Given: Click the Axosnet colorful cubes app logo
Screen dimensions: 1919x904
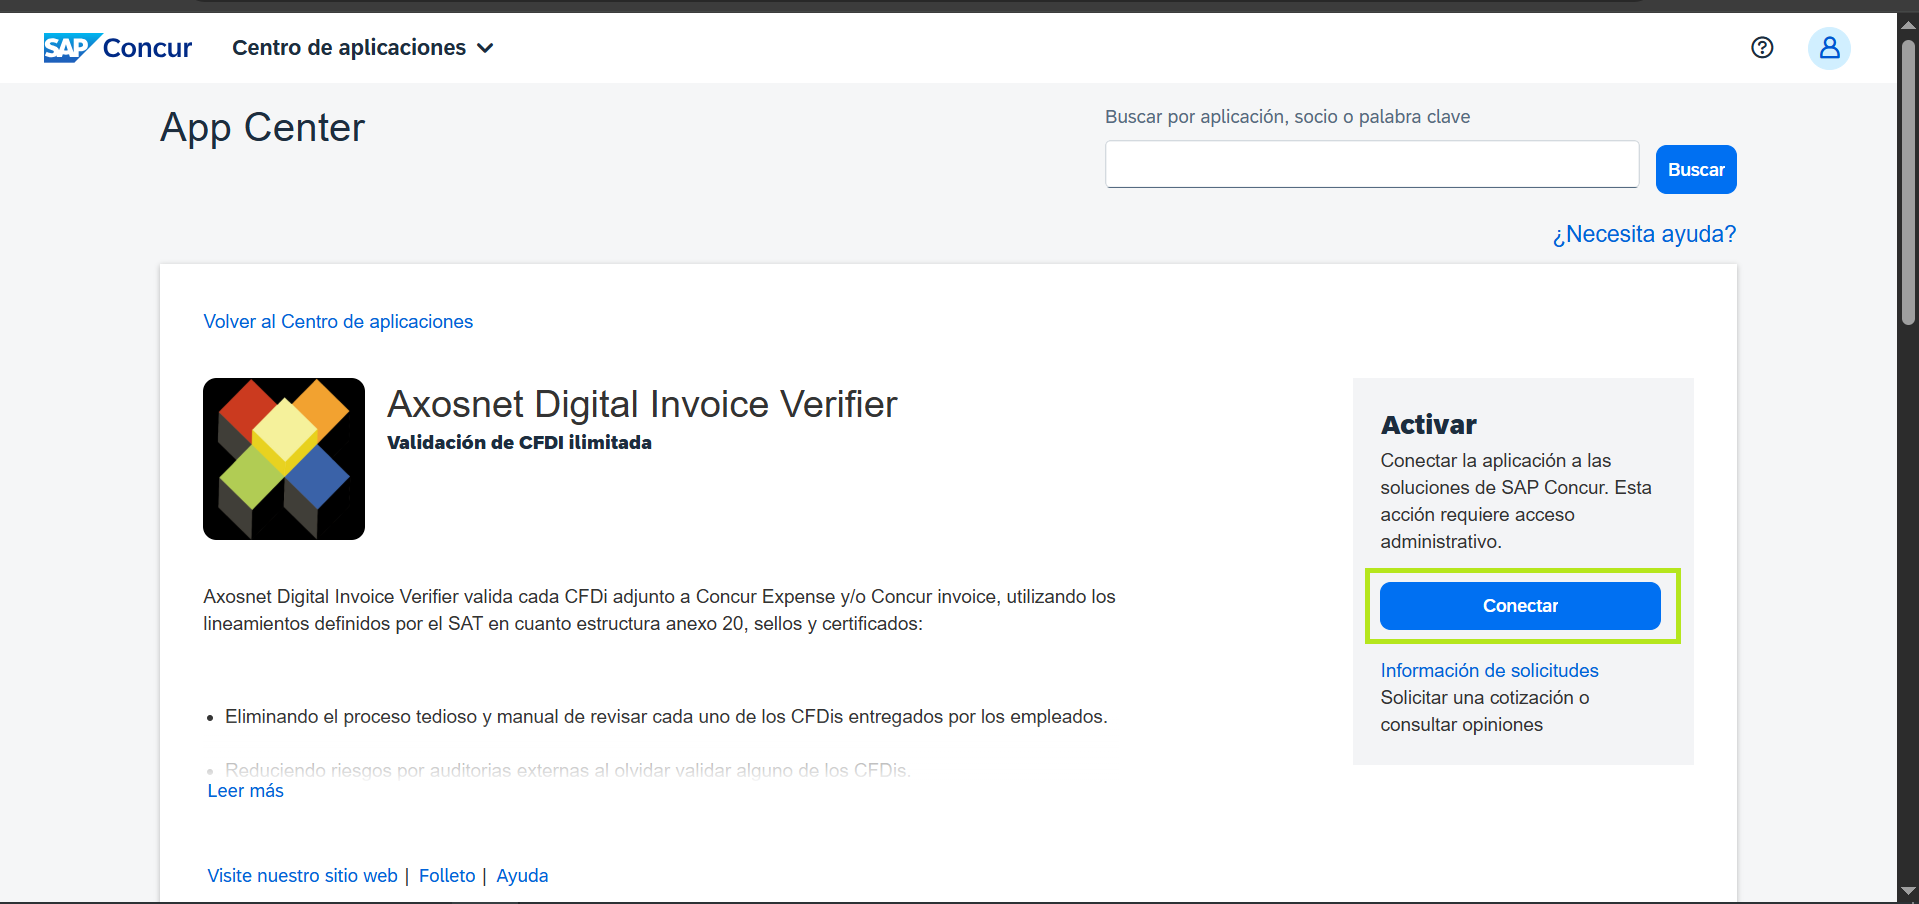Looking at the screenshot, I should coord(284,459).
